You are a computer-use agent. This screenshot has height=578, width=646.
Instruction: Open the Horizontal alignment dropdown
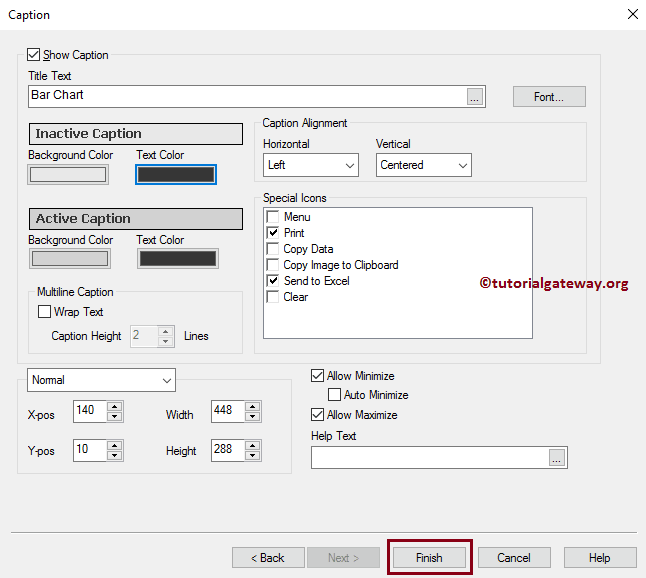[311, 165]
